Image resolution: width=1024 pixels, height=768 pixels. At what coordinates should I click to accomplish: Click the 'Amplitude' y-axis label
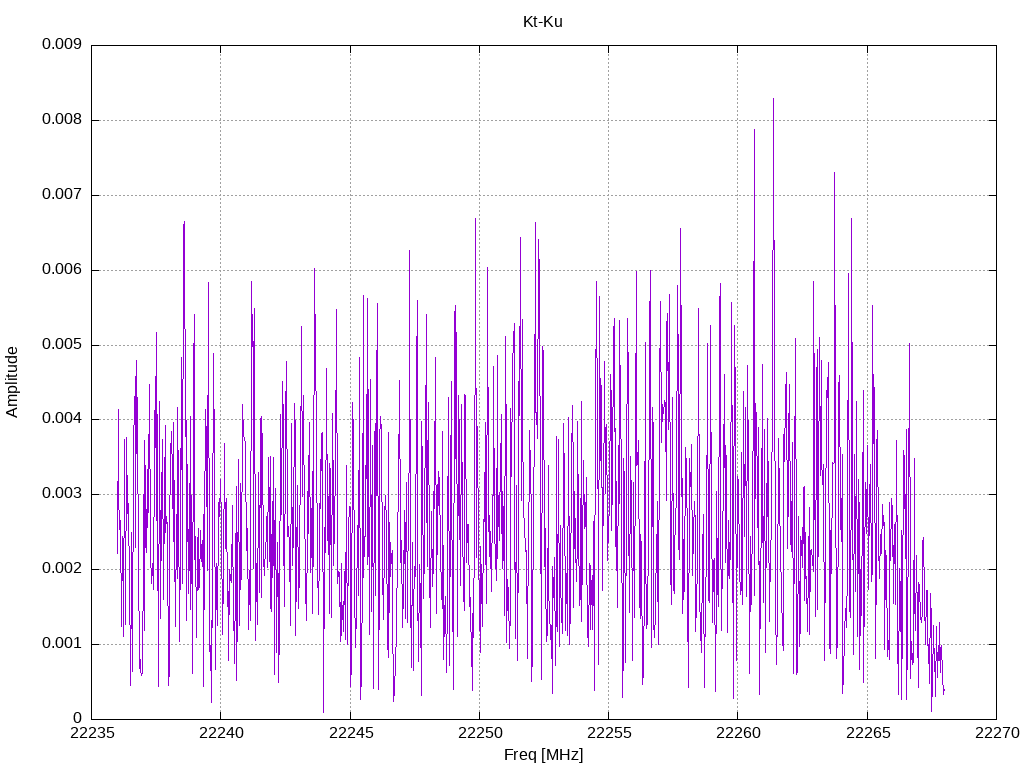12,382
